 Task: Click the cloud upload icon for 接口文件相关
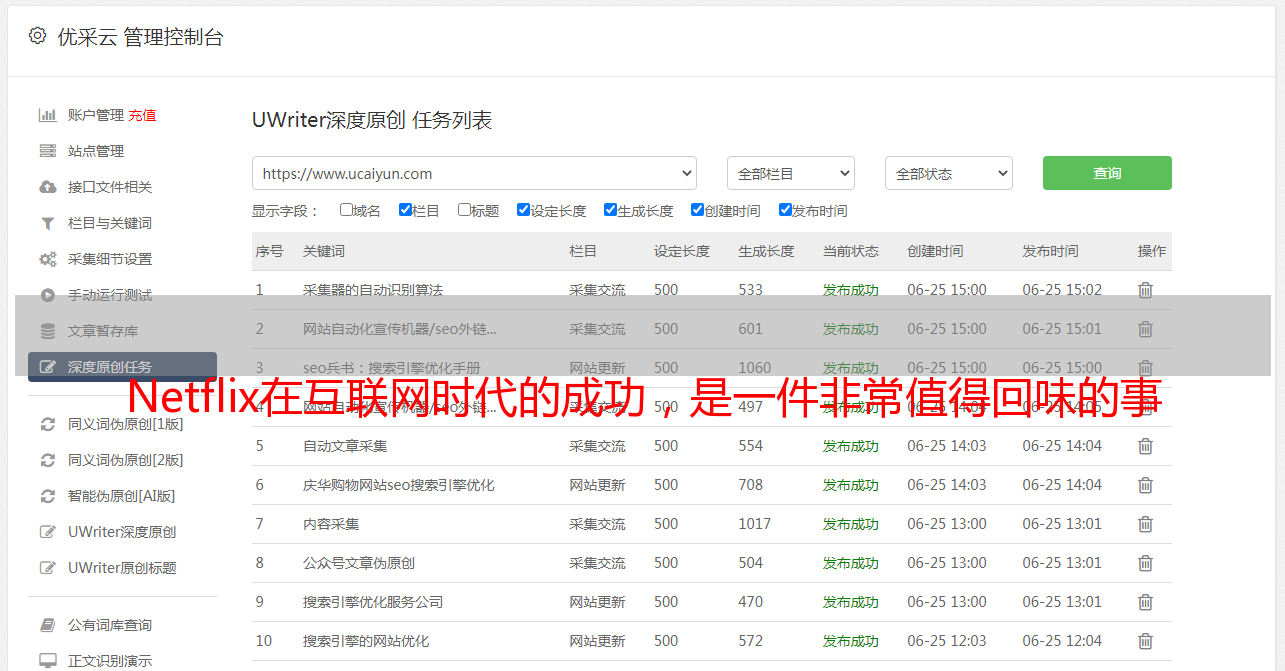pyautogui.click(x=47, y=187)
